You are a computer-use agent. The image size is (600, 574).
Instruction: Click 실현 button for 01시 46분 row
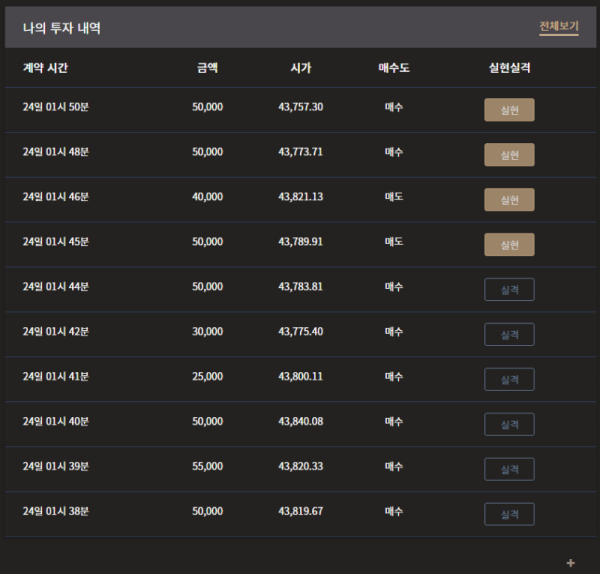pos(509,199)
